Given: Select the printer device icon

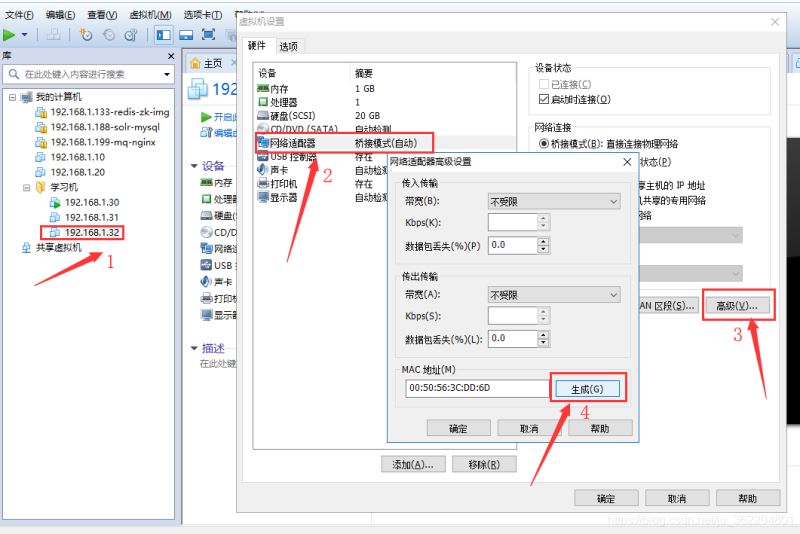Looking at the screenshot, I should [263, 184].
